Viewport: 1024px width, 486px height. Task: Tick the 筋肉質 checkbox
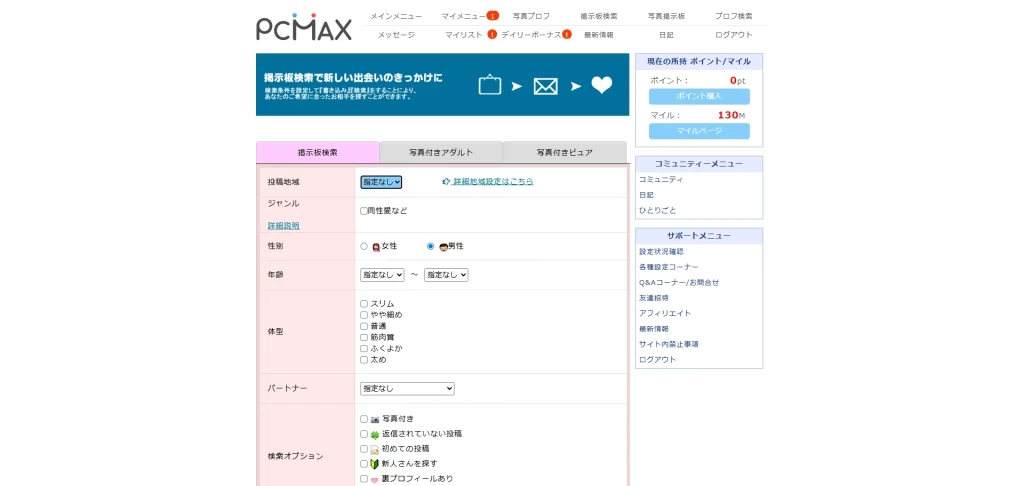click(x=364, y=337)
